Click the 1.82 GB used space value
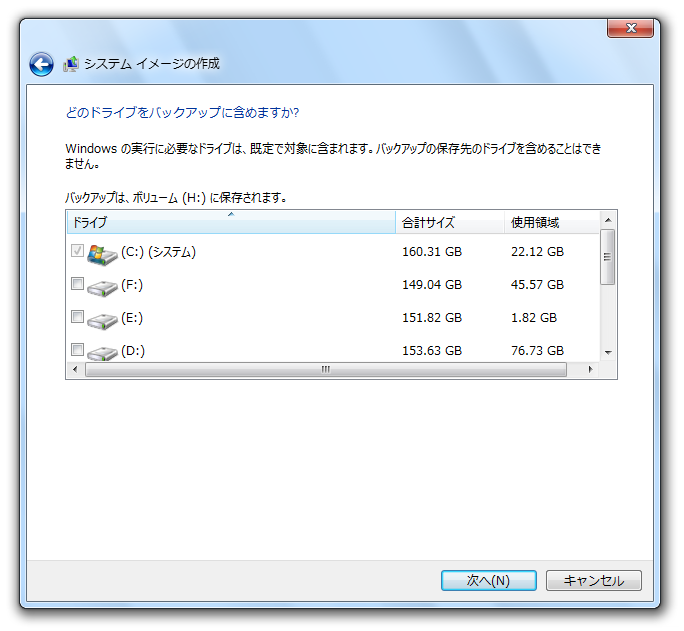This screenshot has height=631, width=684. (534, 317)
